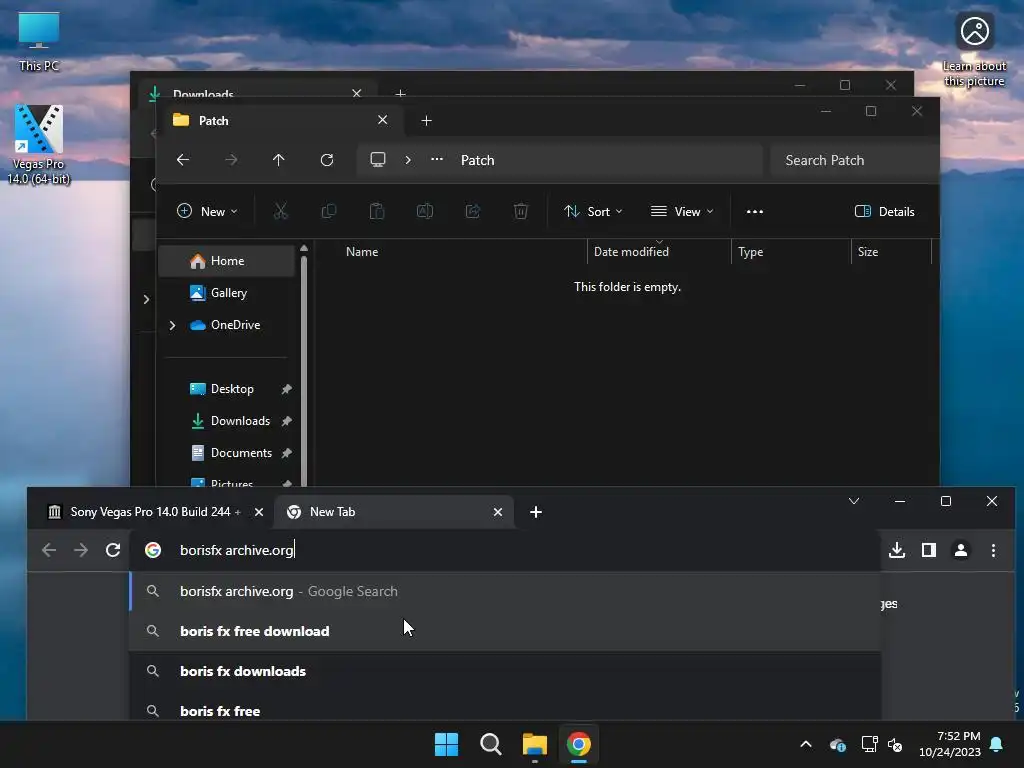
Task: Close the New Tab tab in Chrome
Action: pos(498,512)
